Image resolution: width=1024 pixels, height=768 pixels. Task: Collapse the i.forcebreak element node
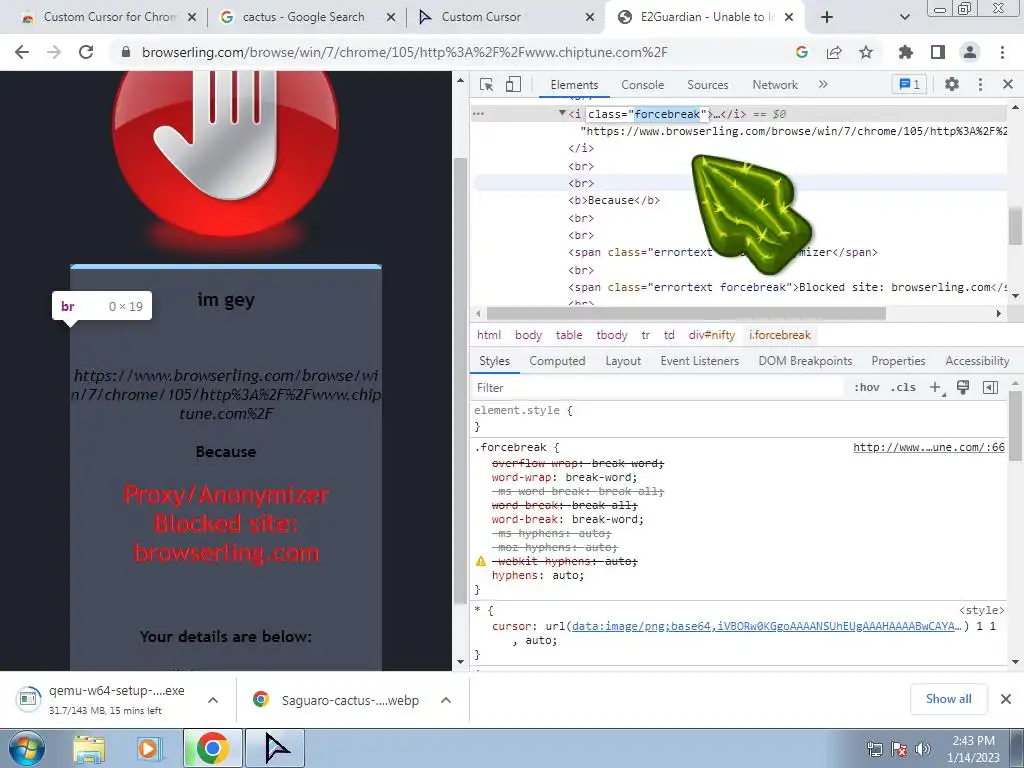[562, 114]
